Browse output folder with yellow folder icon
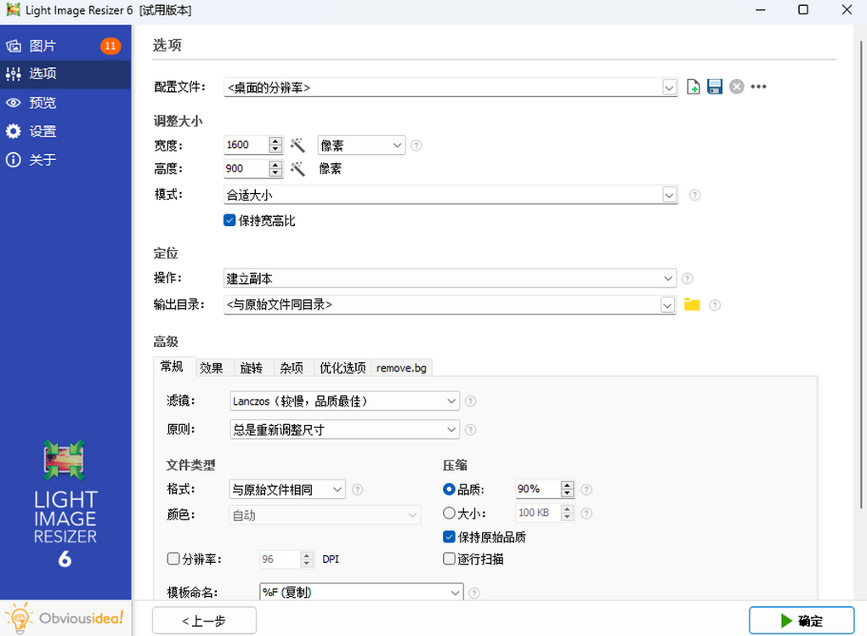 (692, 305)
